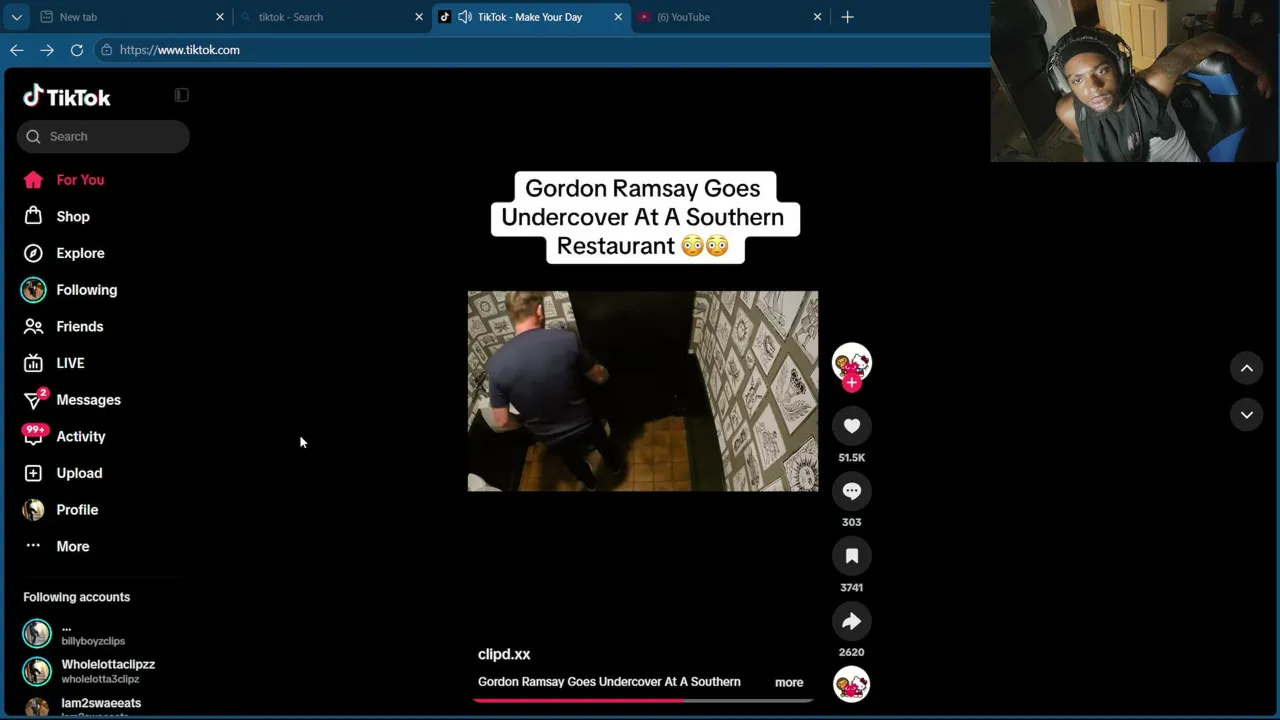
Task: Close the New tab tab
Action: pos(220,17)
